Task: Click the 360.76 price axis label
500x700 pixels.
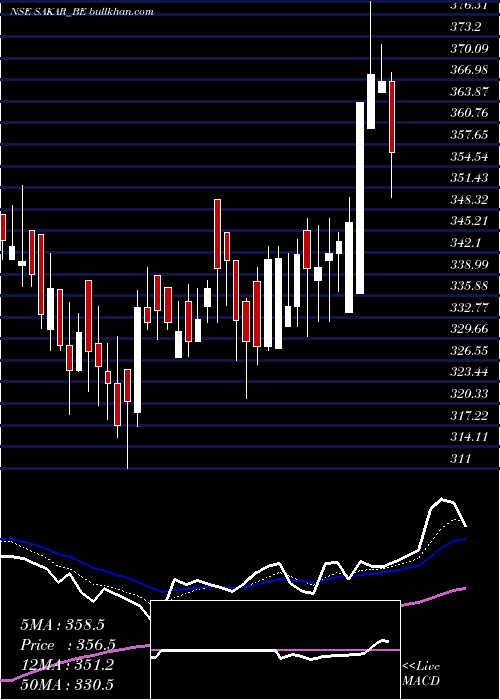Action: (x=469, y=113)
